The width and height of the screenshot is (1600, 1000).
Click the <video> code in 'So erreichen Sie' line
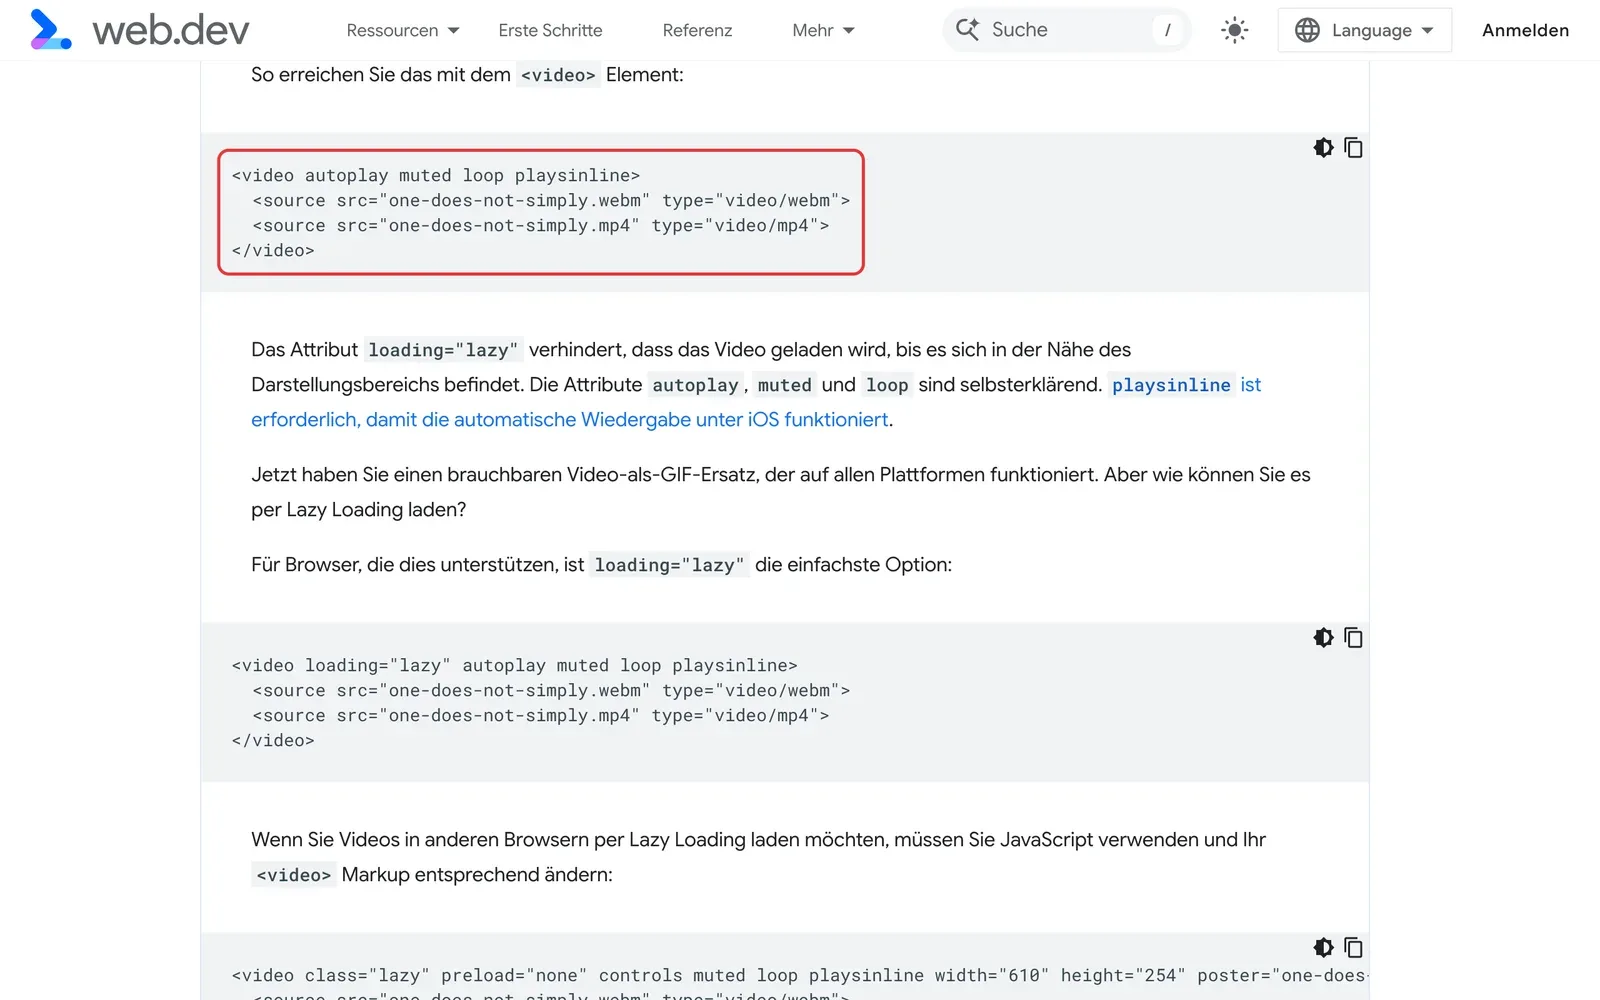click(558, 75)
